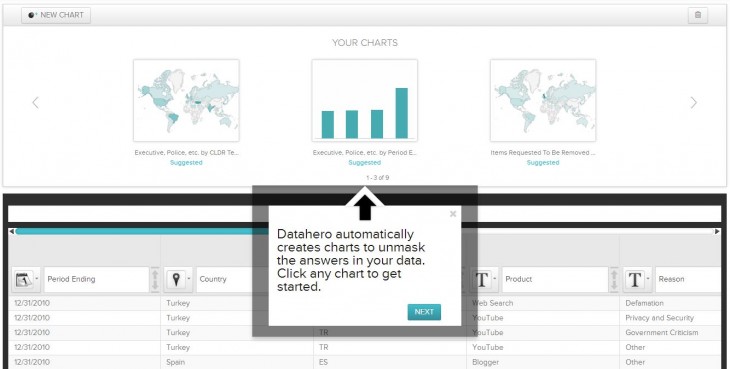Click the Product column name field

(x=555, y=279)
